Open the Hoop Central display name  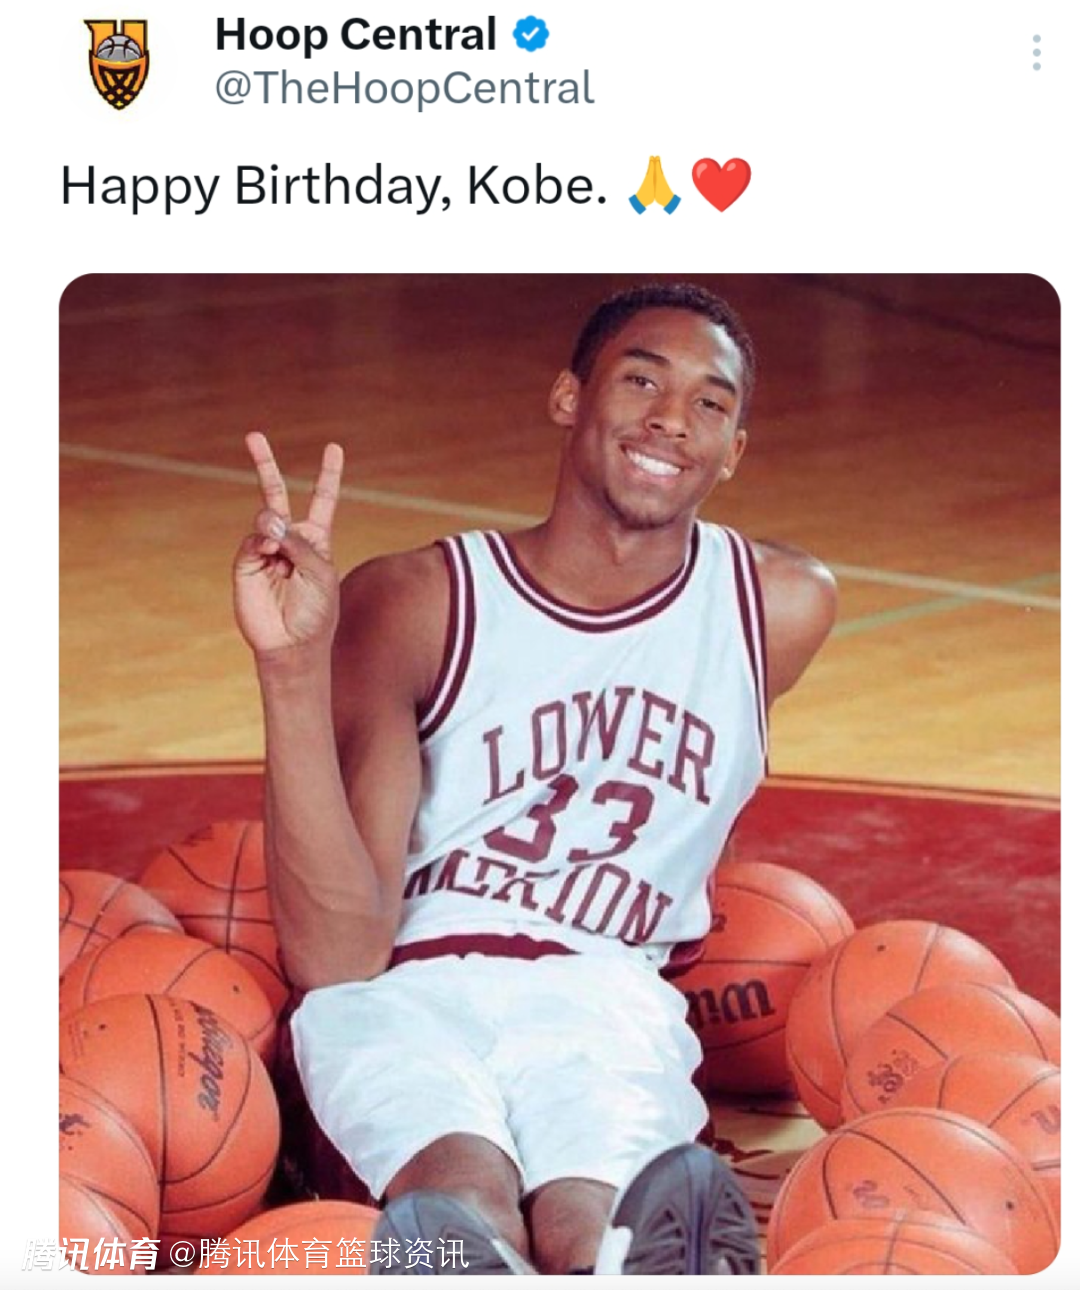click(355, 35)
